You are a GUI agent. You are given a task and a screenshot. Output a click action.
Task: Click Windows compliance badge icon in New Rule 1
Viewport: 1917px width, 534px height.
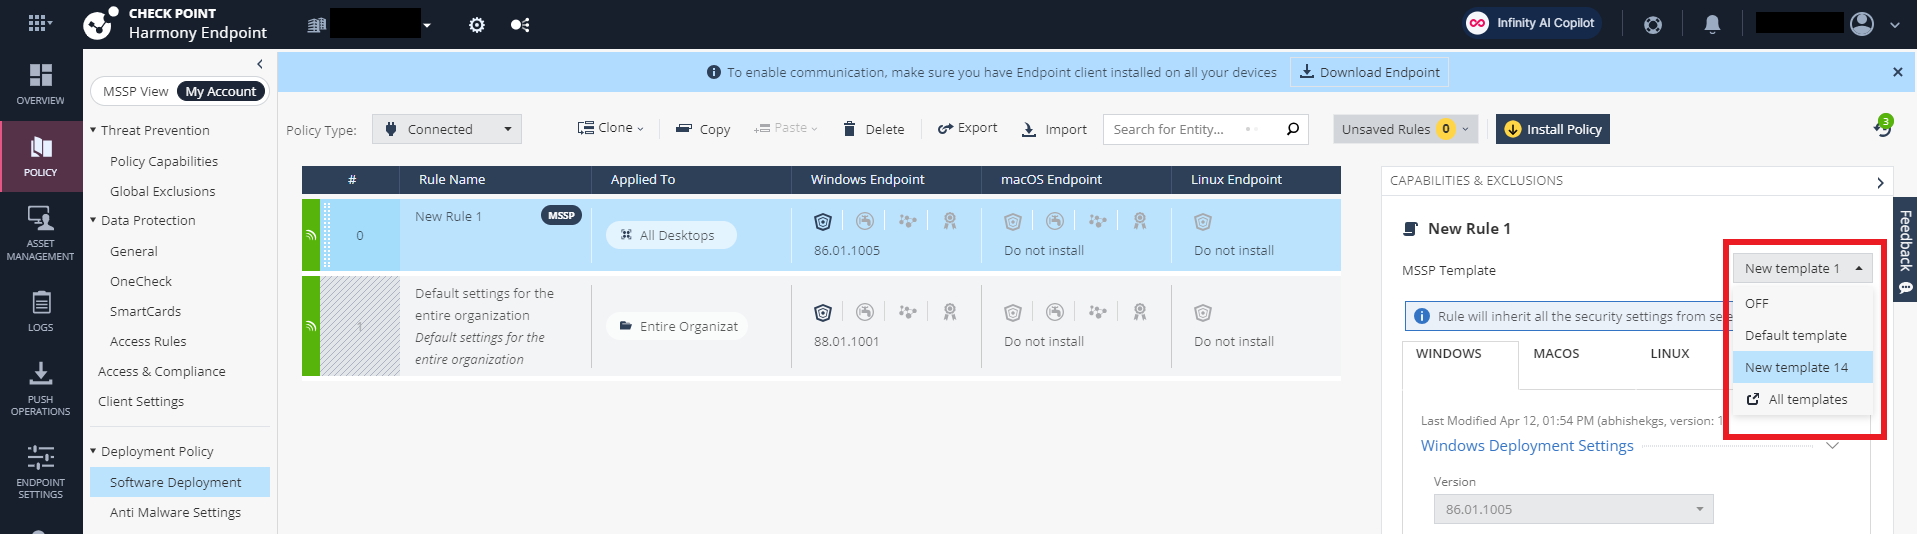(x=950, y=221)
